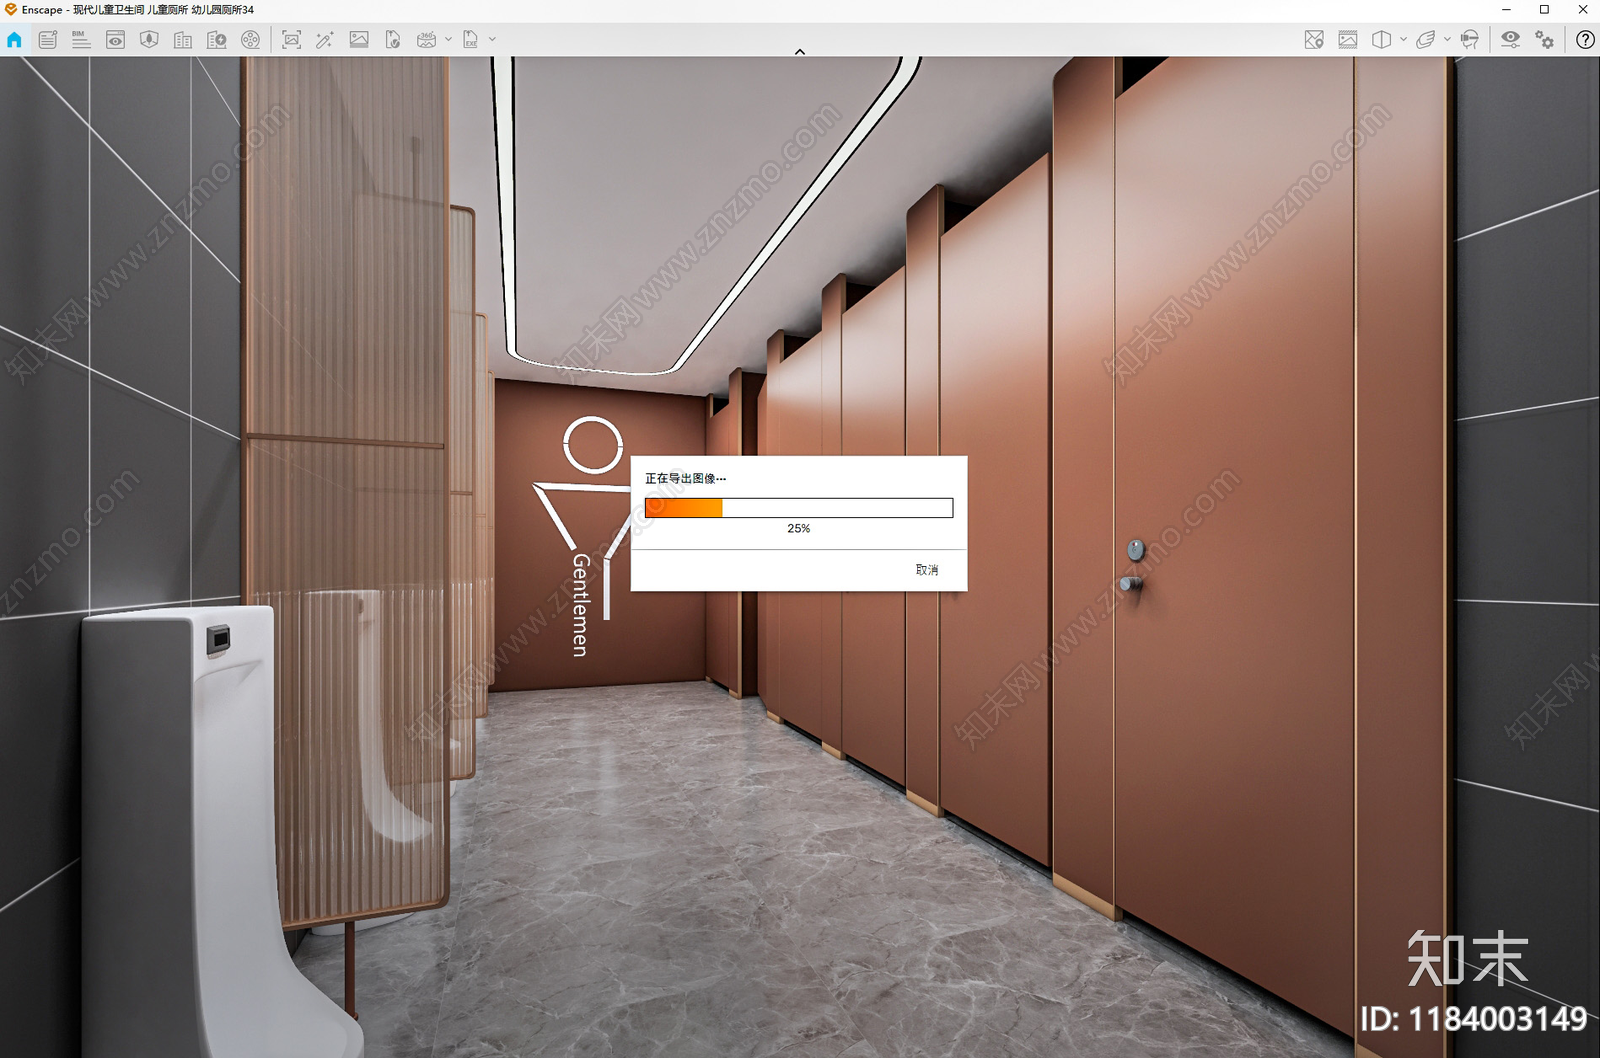The width and height of the screenshot is (1600, 1058).
Task: Click the 360 panorama export icon
Action: pyautogui.click(x=427, y=40)
